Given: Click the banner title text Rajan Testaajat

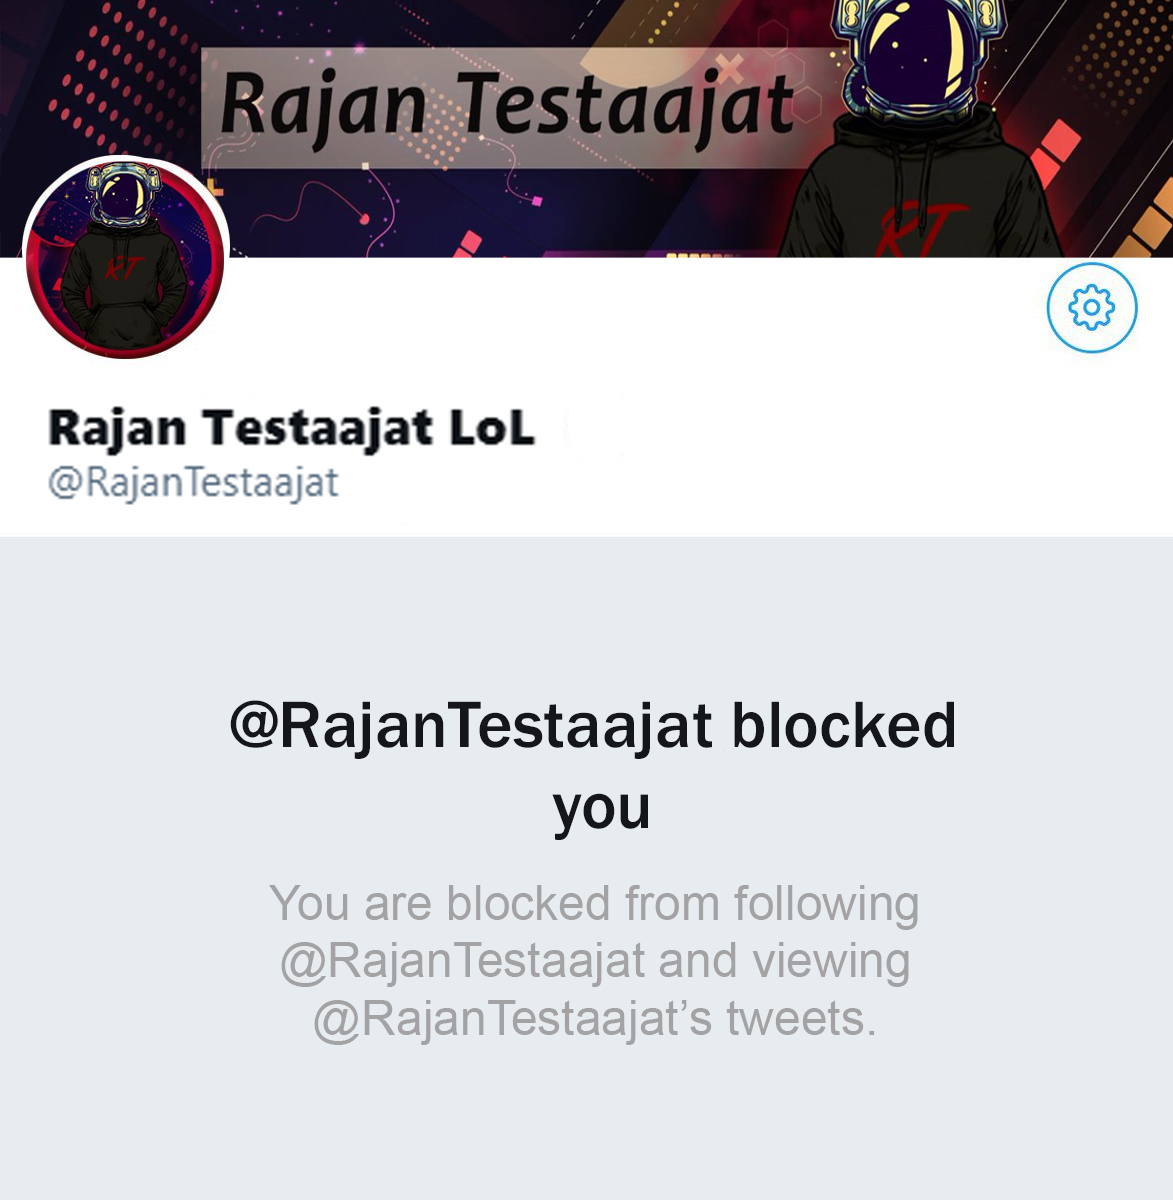Looking at the screenshot, I should click(508, 106).
